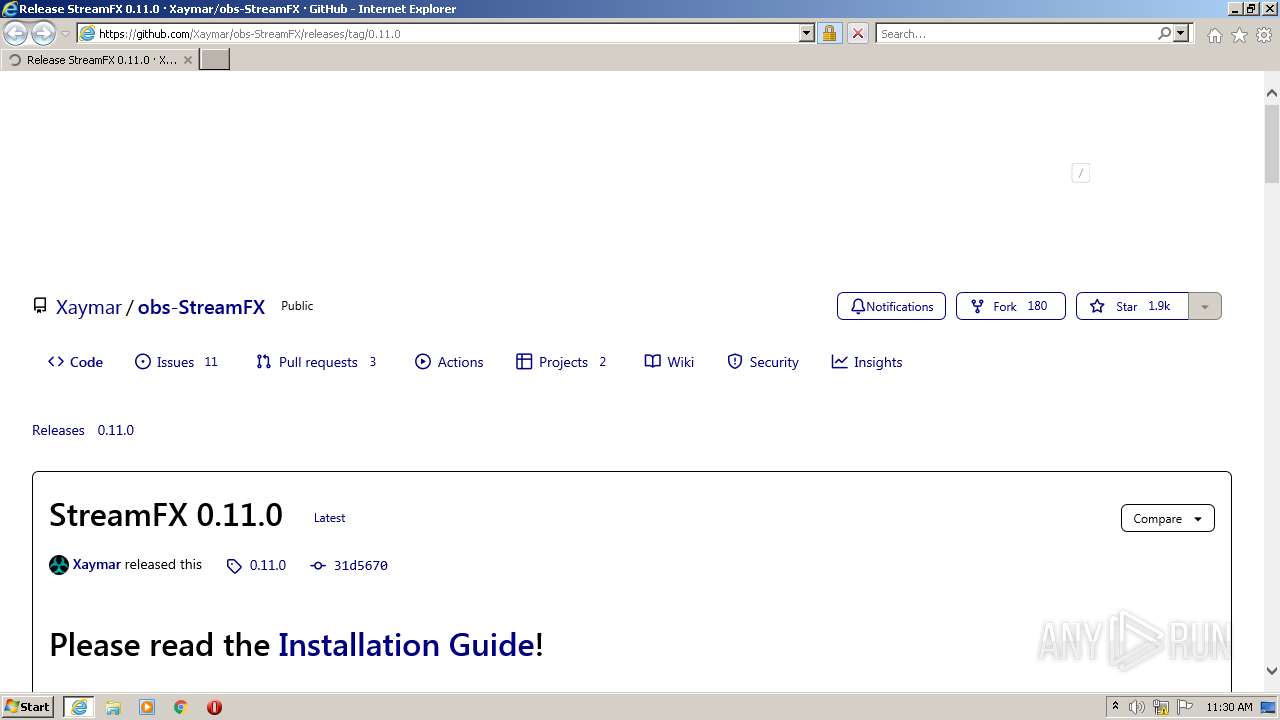
Task: Open the Wiki tab
Action: pos(669,362)
